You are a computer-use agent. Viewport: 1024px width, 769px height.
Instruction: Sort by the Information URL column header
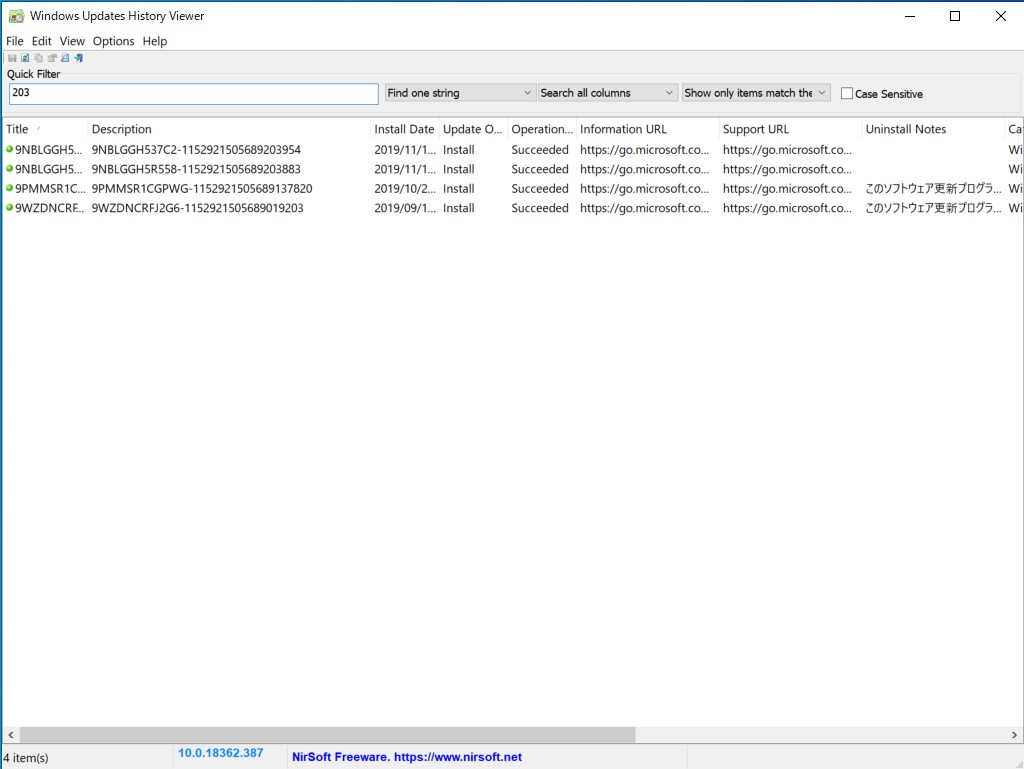click(648, 129)
